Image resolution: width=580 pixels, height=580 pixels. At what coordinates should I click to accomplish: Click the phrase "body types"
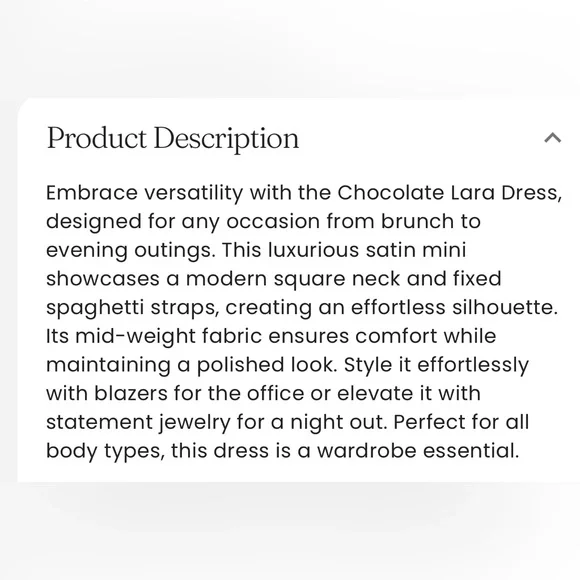(x=103, y=452)
